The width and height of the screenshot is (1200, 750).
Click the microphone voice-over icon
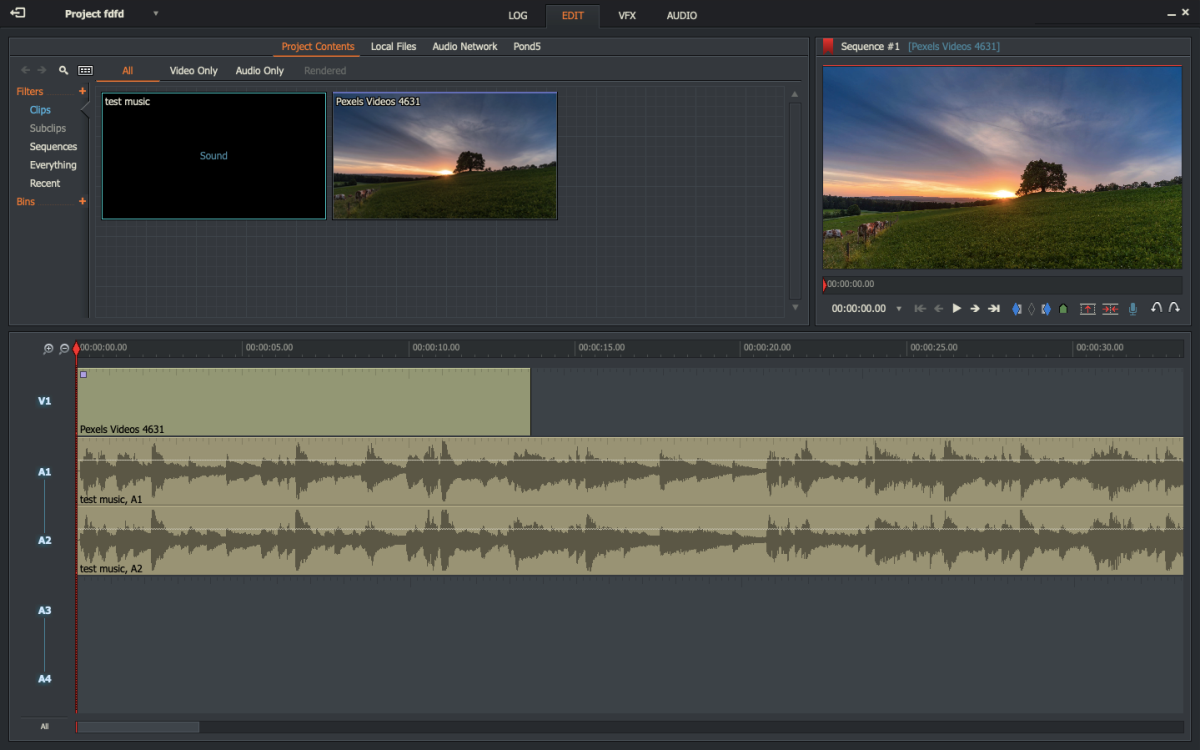pyautogui.click(x=1133, y=309)
